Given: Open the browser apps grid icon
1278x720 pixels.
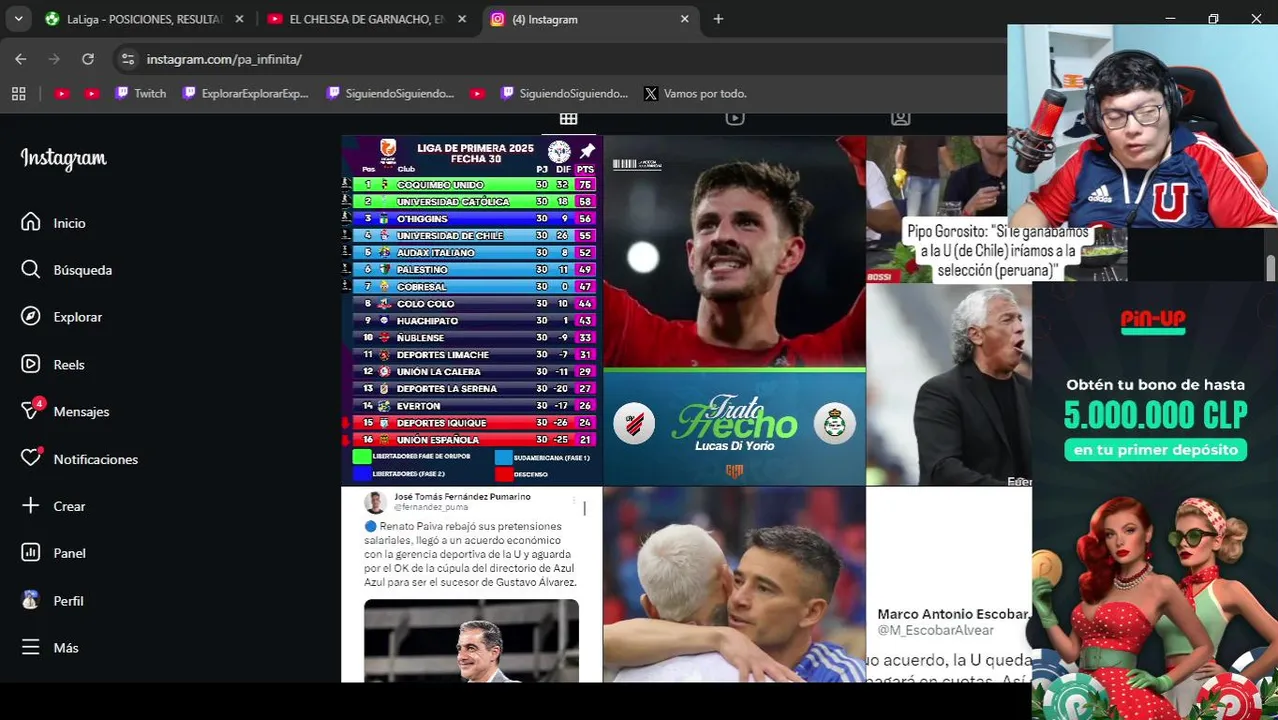Looking at the screenshot, I should coord(18,93).
